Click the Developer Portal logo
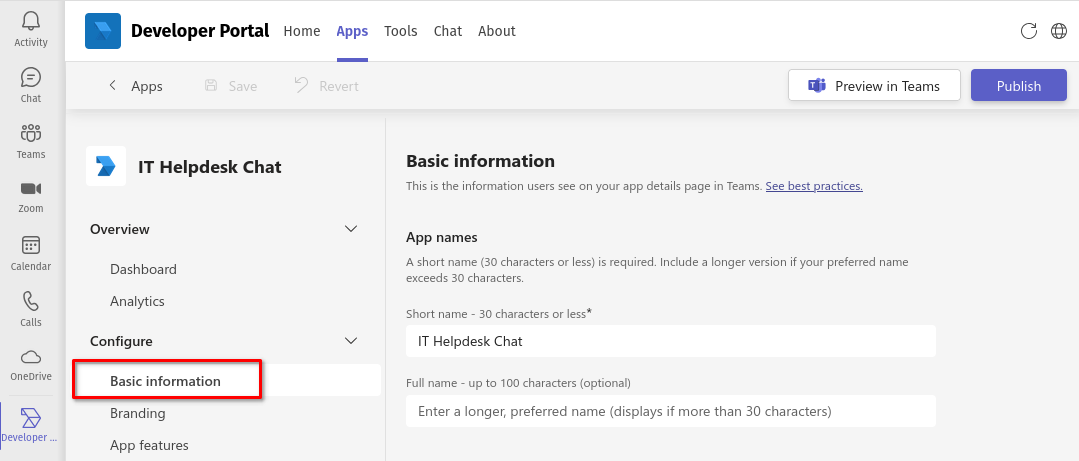Image resolution: width=1079 pixels, height=461 pixels. 103,31
